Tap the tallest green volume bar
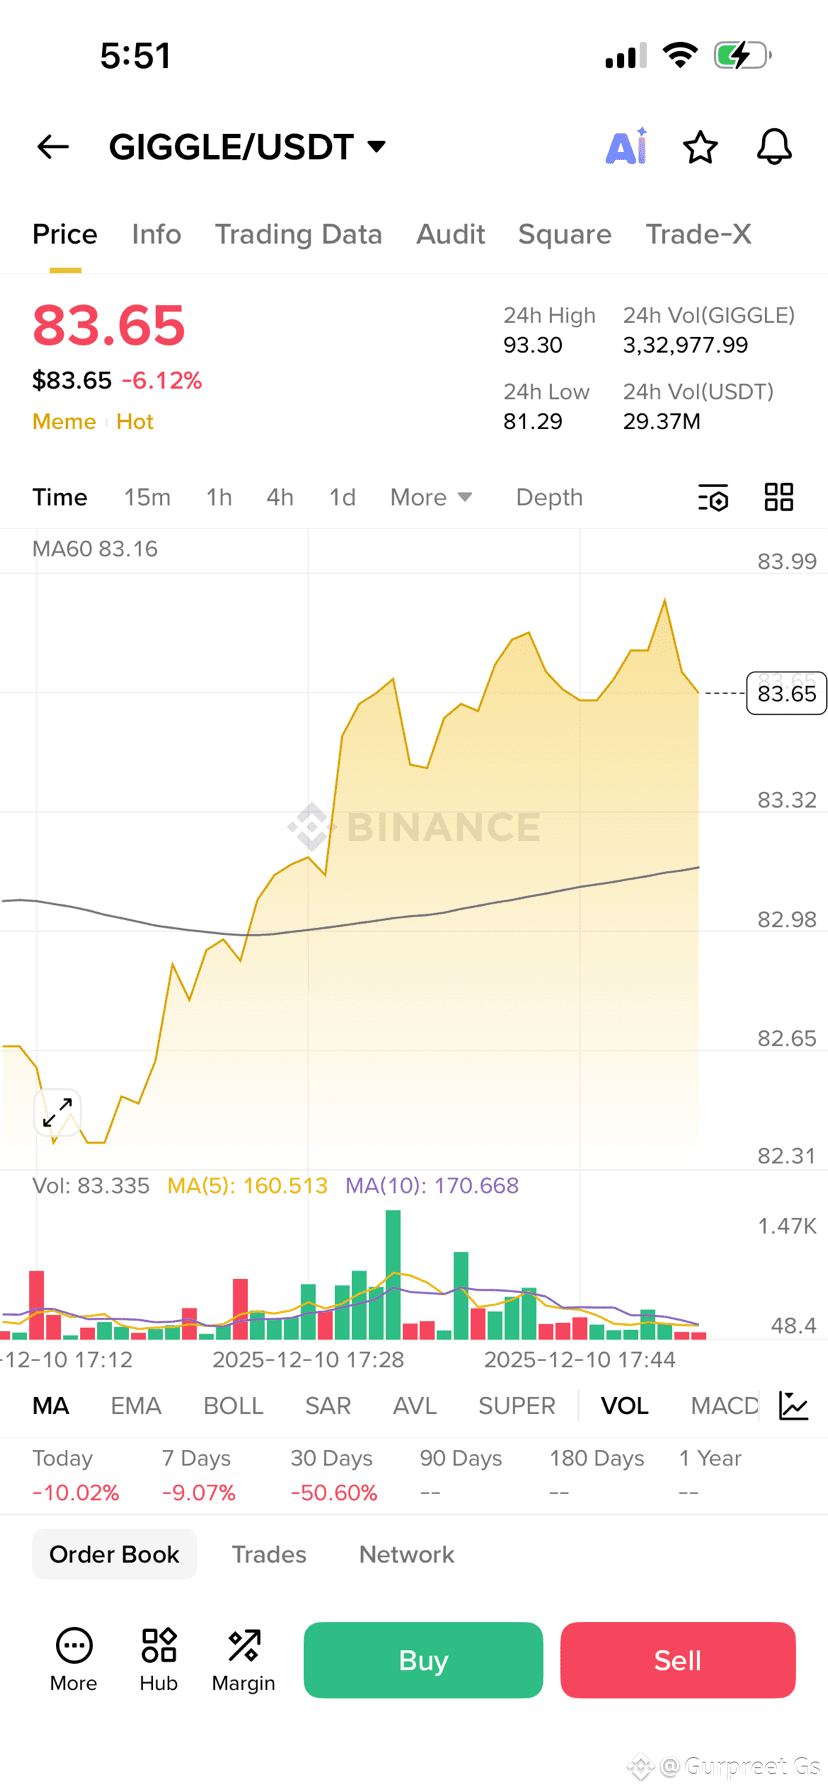The image size is (828, 1792). [x=393, y=1275]
